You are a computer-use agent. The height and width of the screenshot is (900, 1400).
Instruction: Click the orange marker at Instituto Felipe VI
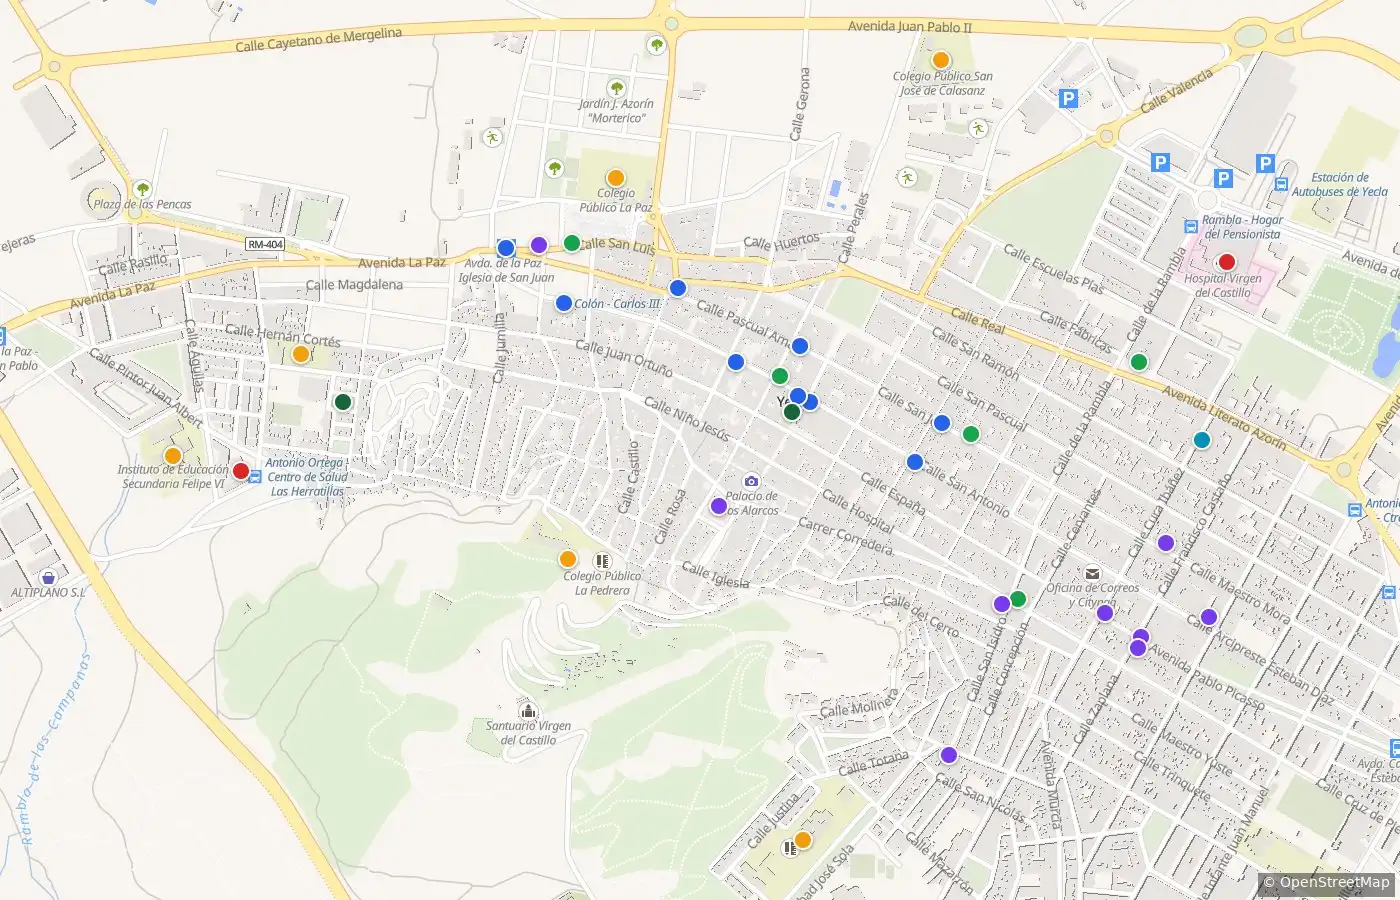click(x=173, y=456)
